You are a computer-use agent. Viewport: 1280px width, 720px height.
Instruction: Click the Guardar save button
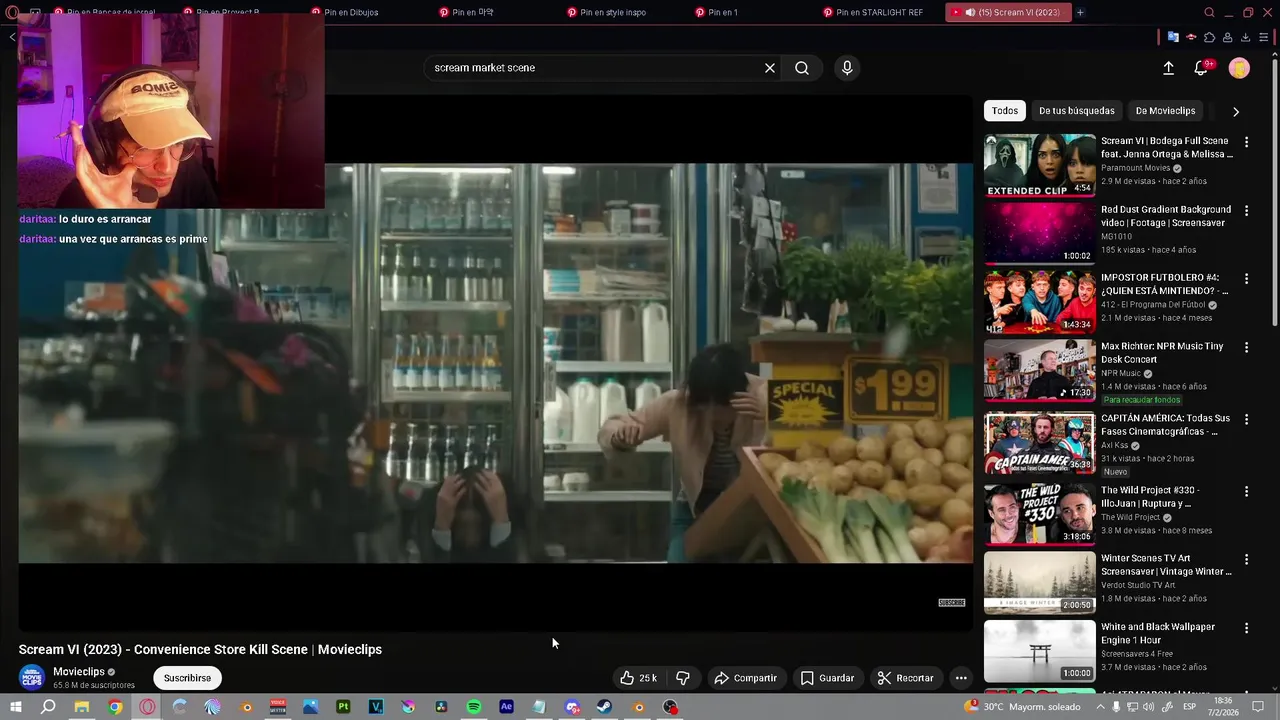click(x=827, y=678)
